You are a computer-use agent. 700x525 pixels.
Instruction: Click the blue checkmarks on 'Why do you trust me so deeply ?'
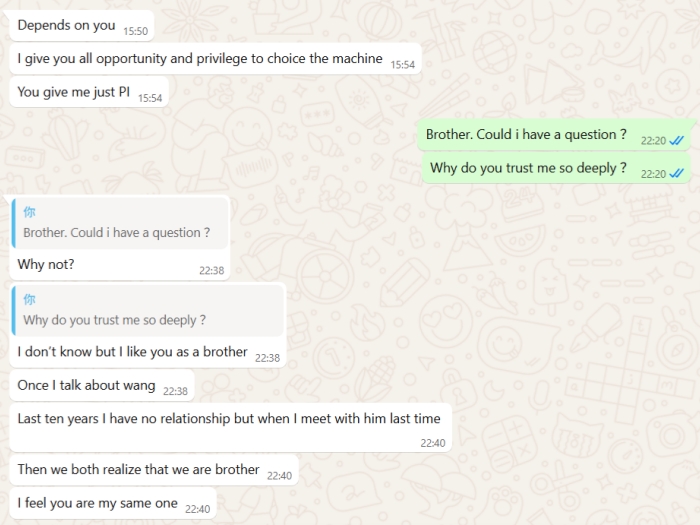[676, 174]
